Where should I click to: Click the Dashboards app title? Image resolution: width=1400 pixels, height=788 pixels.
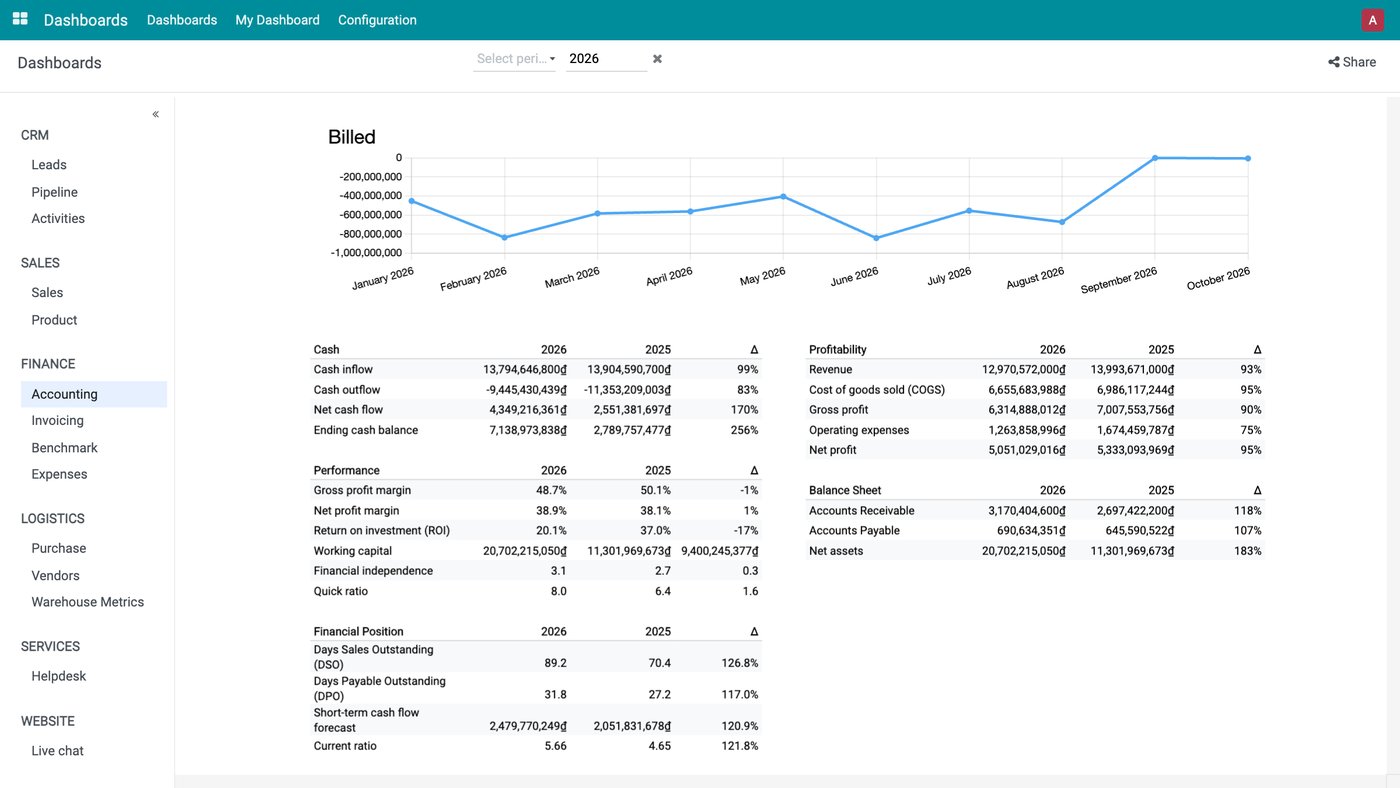[x=85, y=20]
